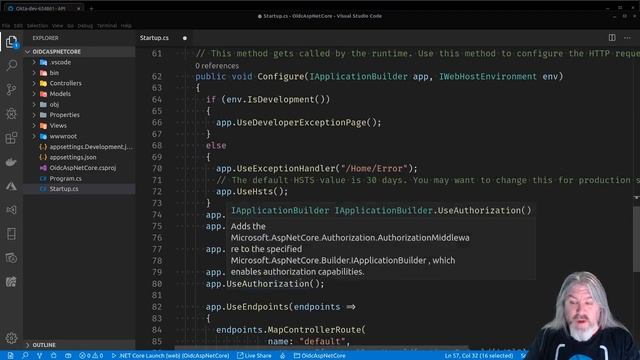Click app.UseAuthorization() on line 80
The height and width of the screenshot is (360, 640).
click(x=265, y=284)
